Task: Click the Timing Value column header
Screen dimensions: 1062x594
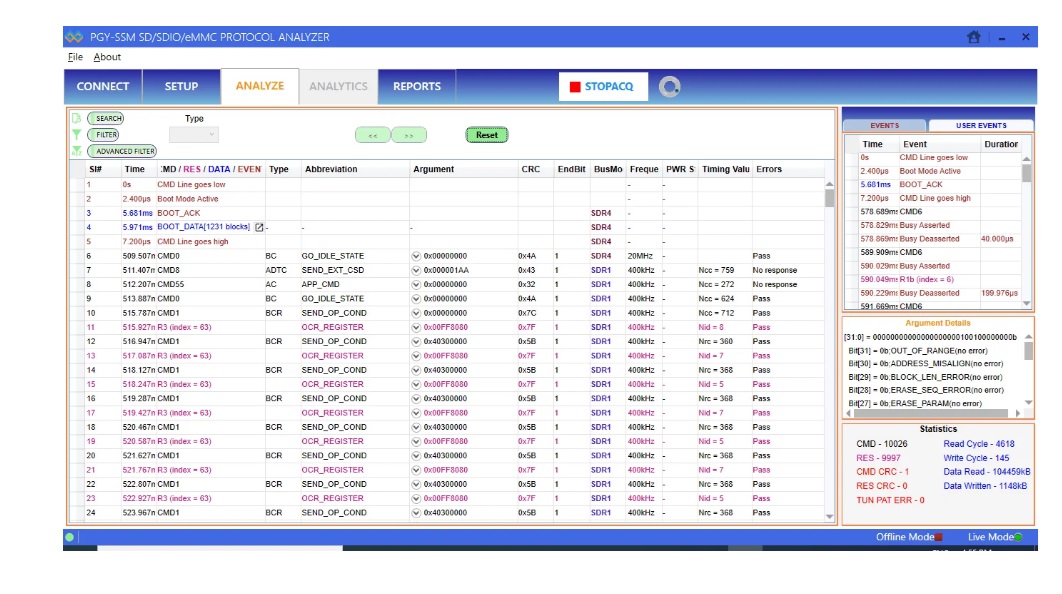Action: pyautogui.click(x=725, y=169)
